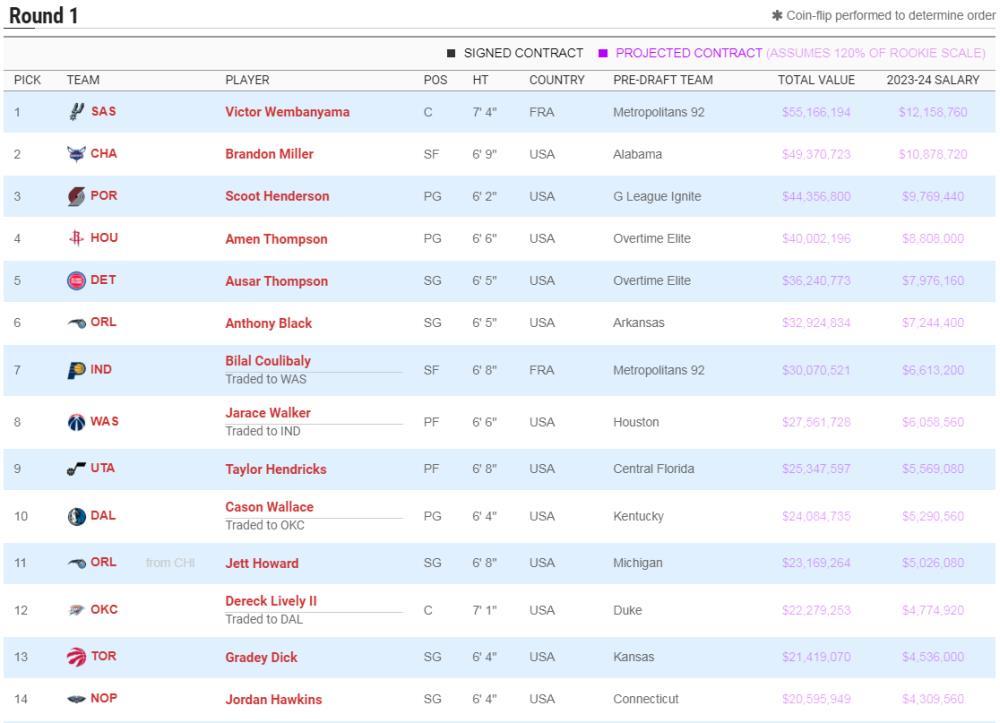Screen dimensions: 1000x723
Task: Click the Detroit Pistons logo icon
Action: coord(76,281)
